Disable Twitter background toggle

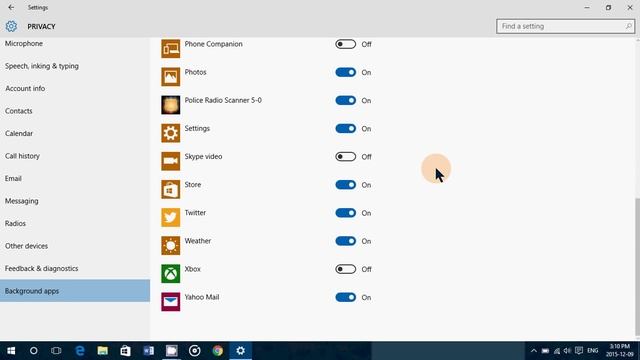345,213
